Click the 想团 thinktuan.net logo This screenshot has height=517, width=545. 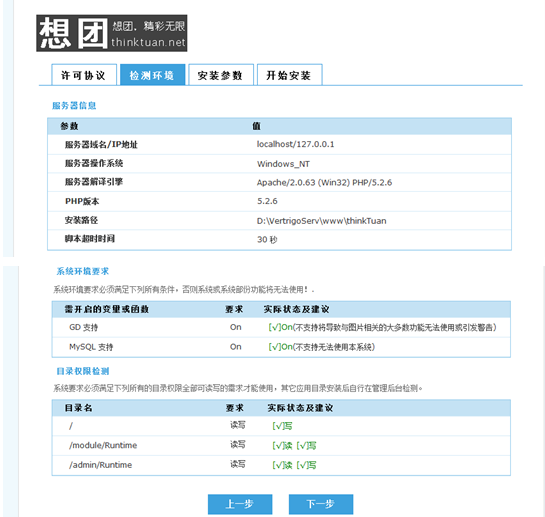point(112,33)
